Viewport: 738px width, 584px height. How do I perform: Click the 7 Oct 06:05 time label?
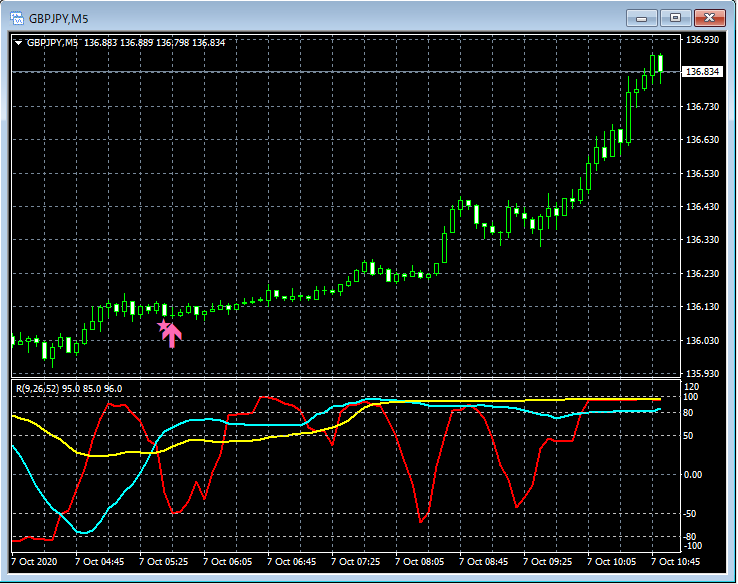click(x=227, y=562)
